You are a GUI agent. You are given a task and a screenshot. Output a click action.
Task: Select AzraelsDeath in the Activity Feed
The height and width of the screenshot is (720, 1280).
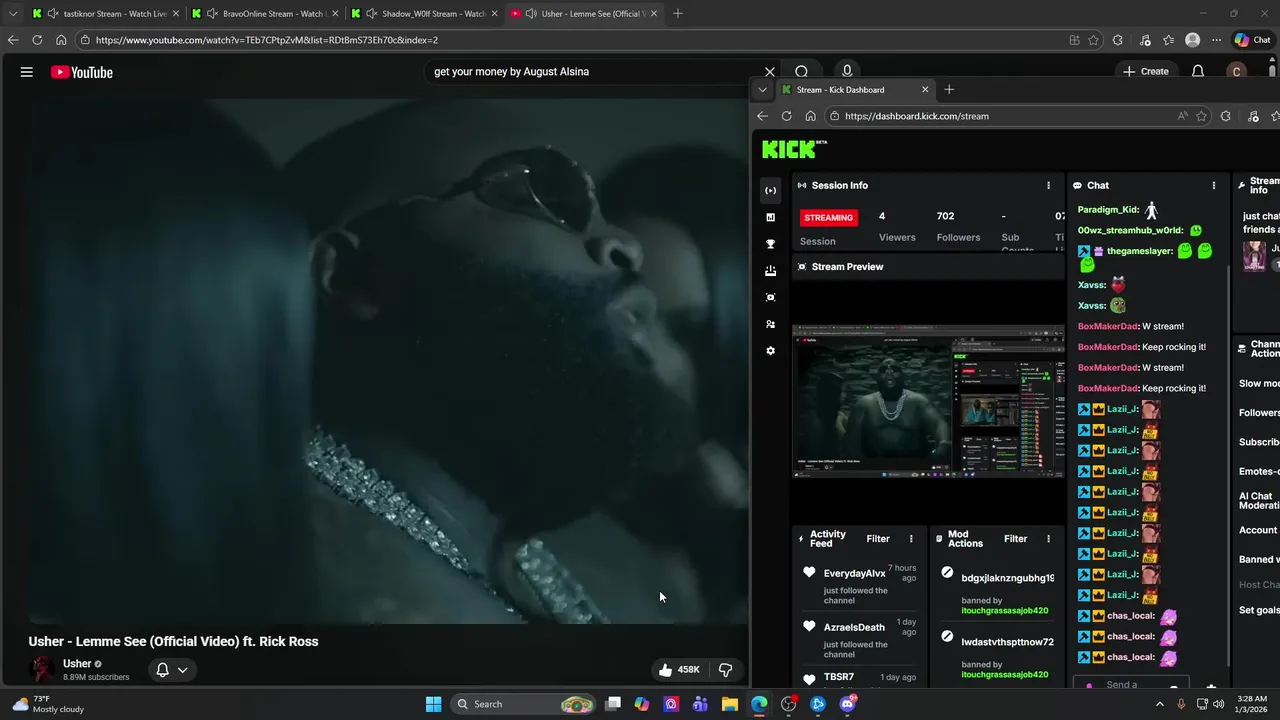[x=853, y=627]
